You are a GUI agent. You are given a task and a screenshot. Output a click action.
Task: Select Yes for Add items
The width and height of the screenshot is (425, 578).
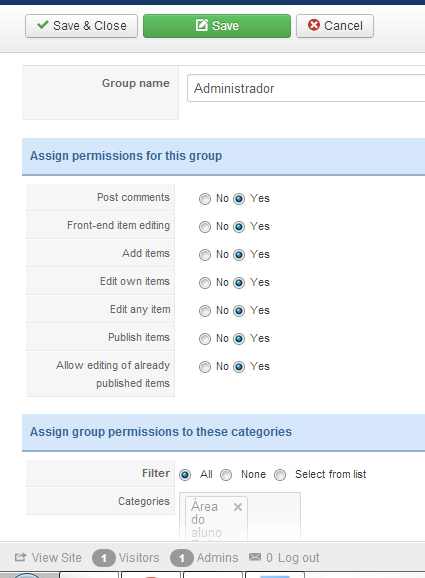(239, 255)
